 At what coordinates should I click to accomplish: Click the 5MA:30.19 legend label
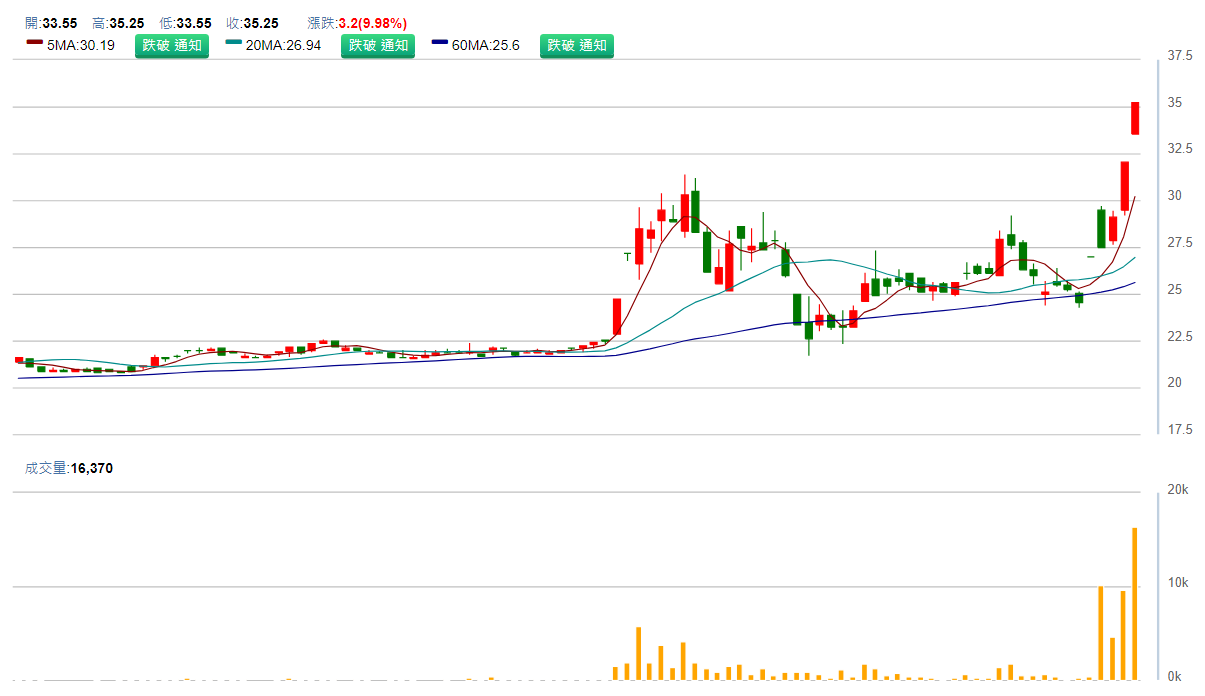81,45
